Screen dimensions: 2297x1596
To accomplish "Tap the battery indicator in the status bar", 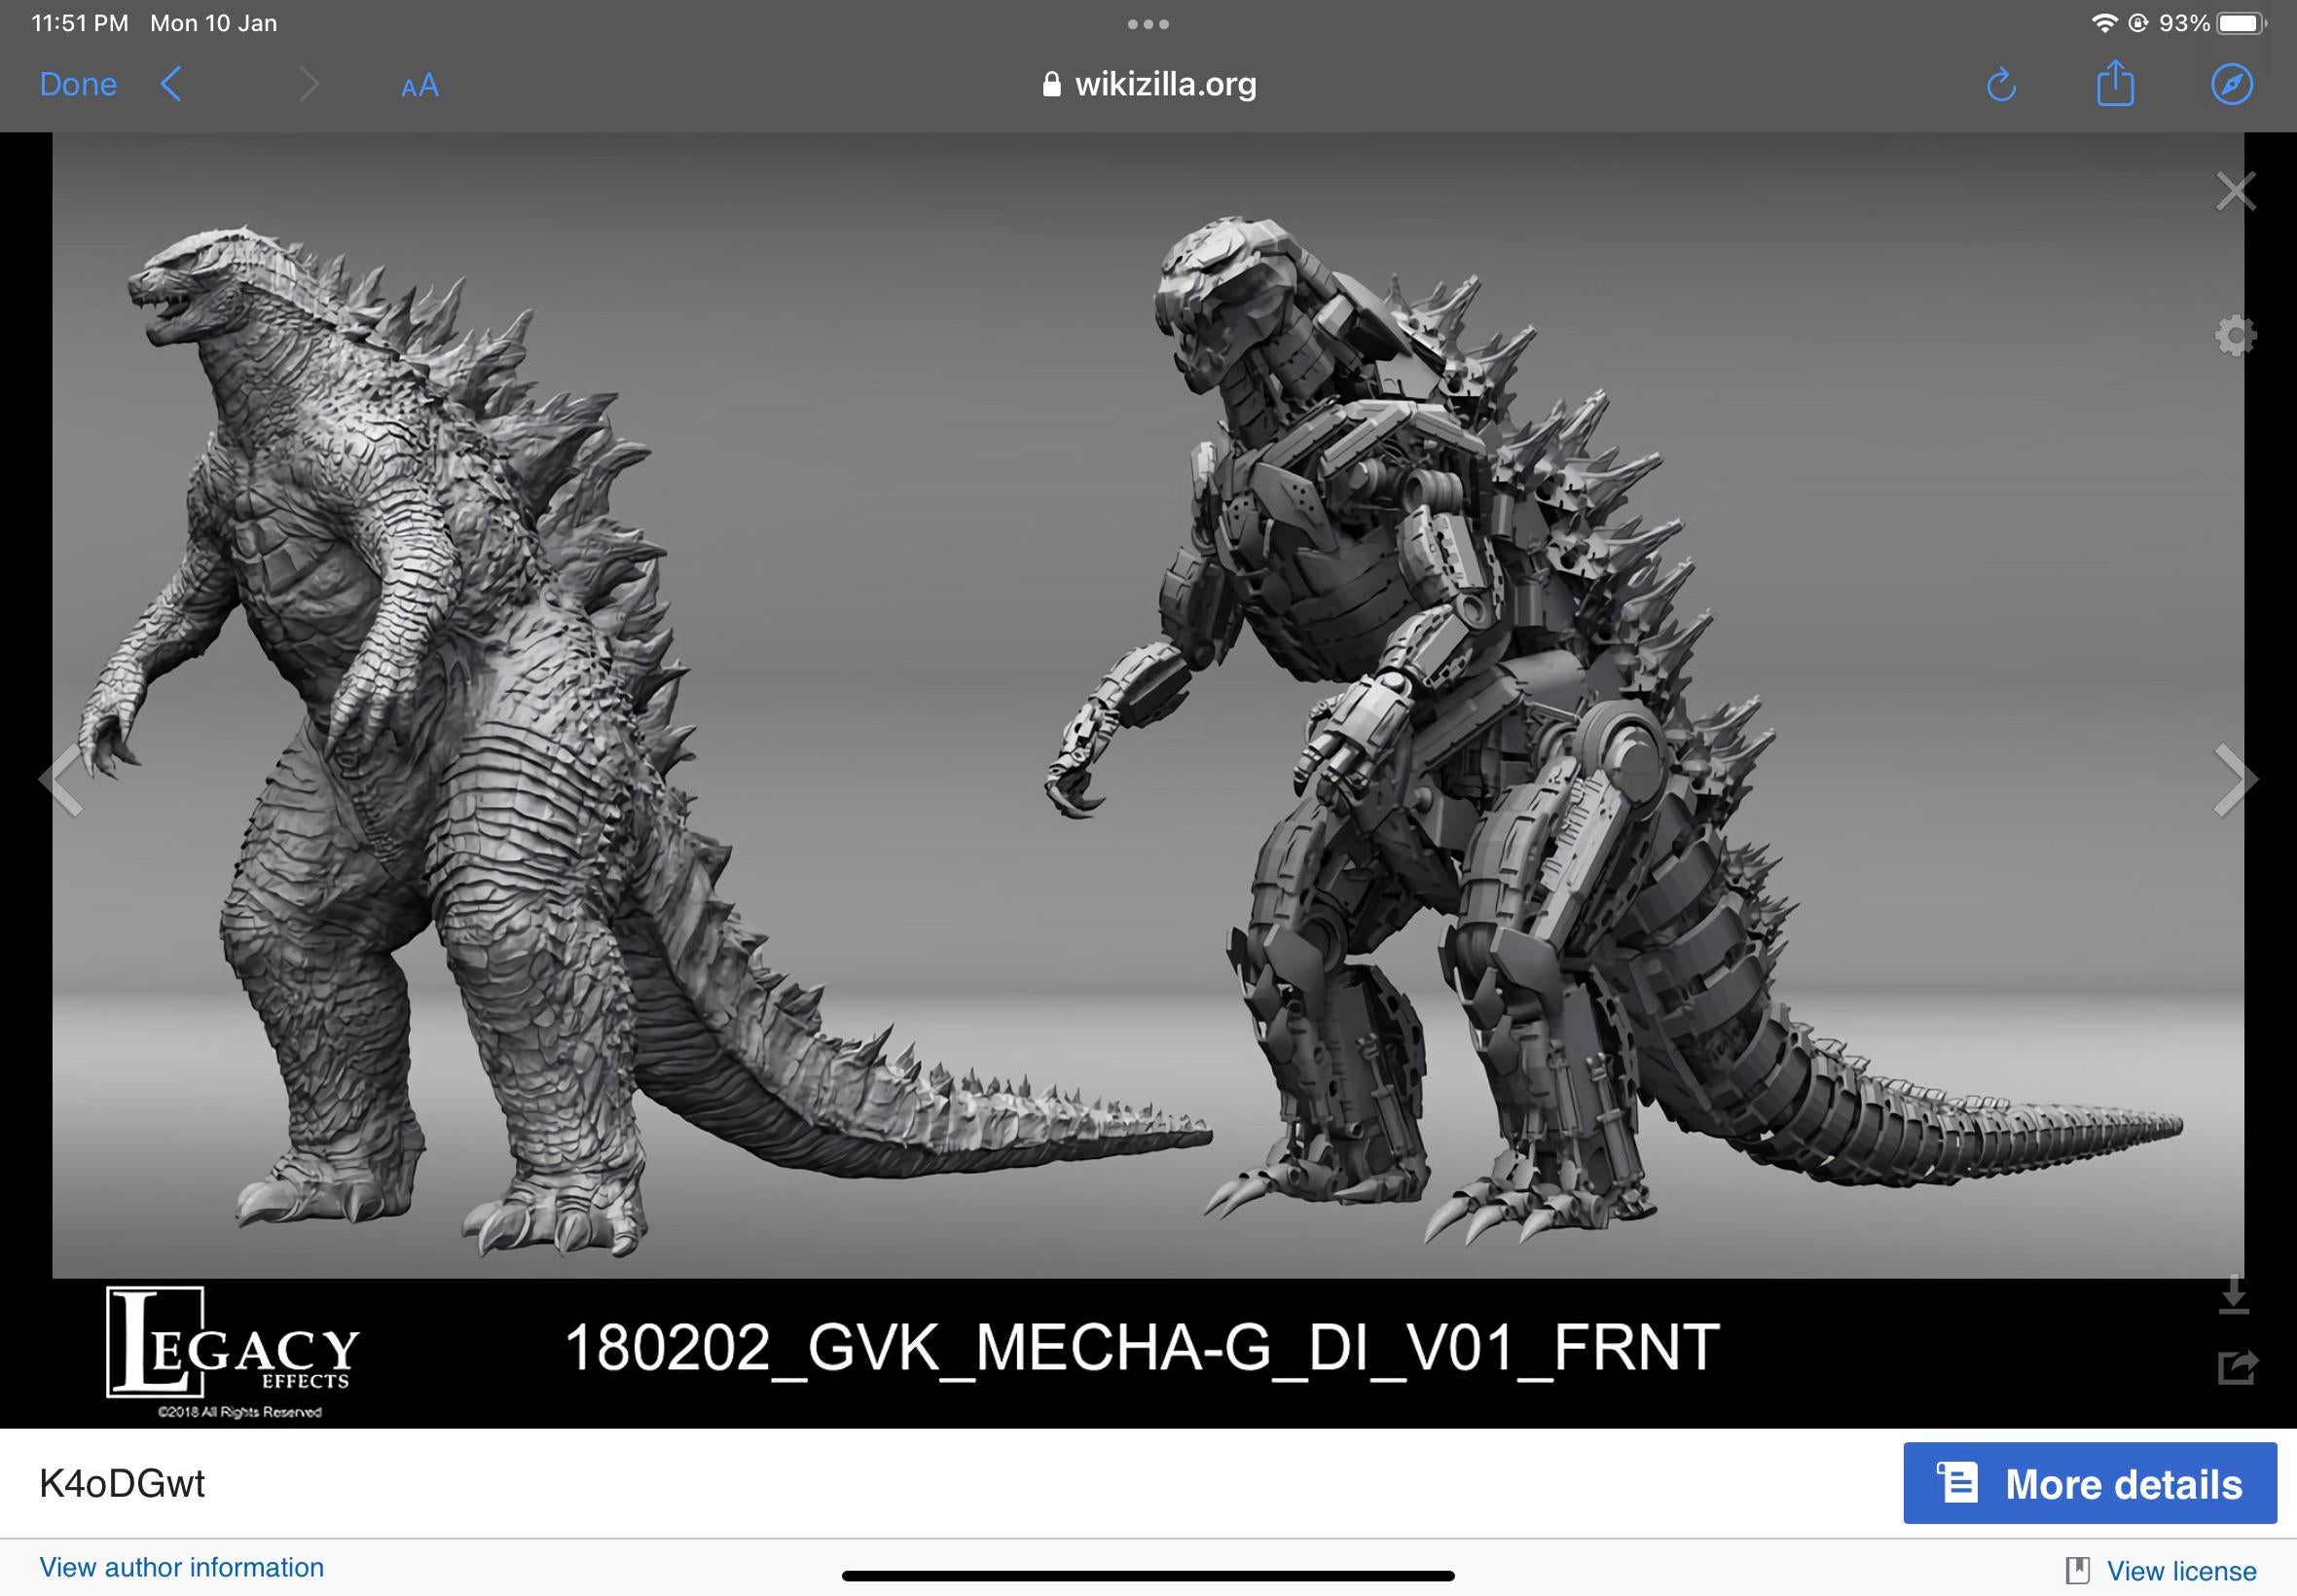I will 2241,23.
